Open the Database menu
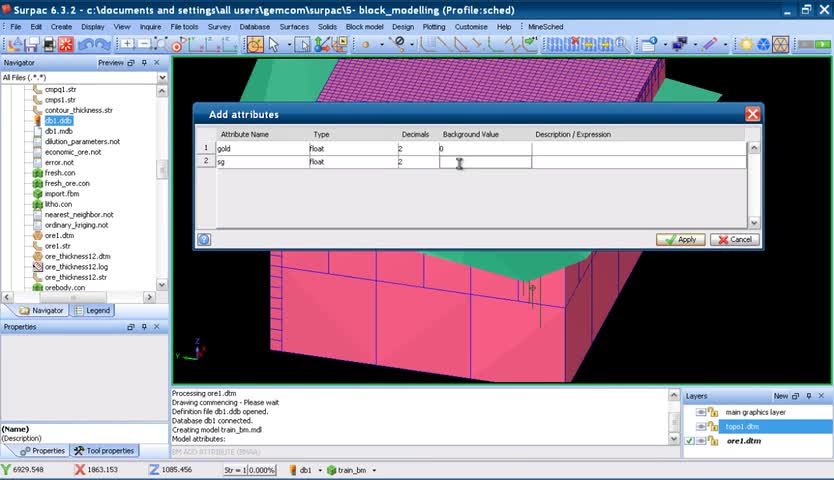Viewport: 834px width, 480px height. click(255, 27)
